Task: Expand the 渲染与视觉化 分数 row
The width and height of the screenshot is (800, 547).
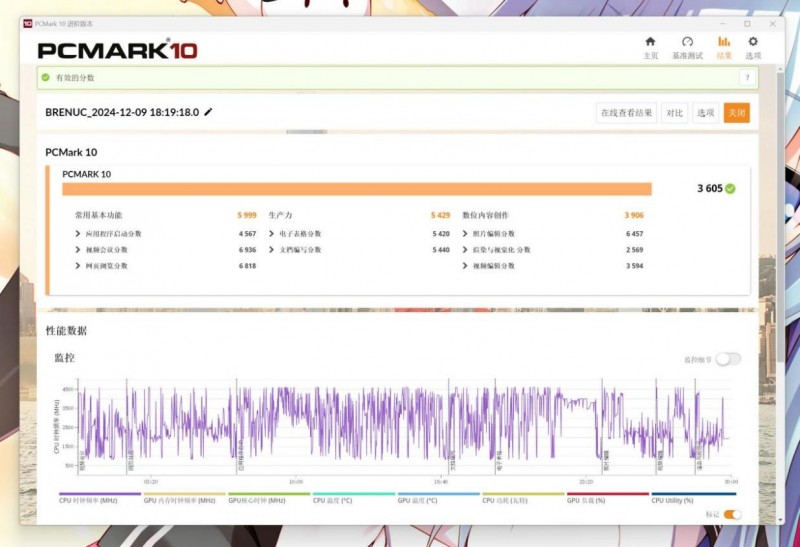Action: coord(465,250)
